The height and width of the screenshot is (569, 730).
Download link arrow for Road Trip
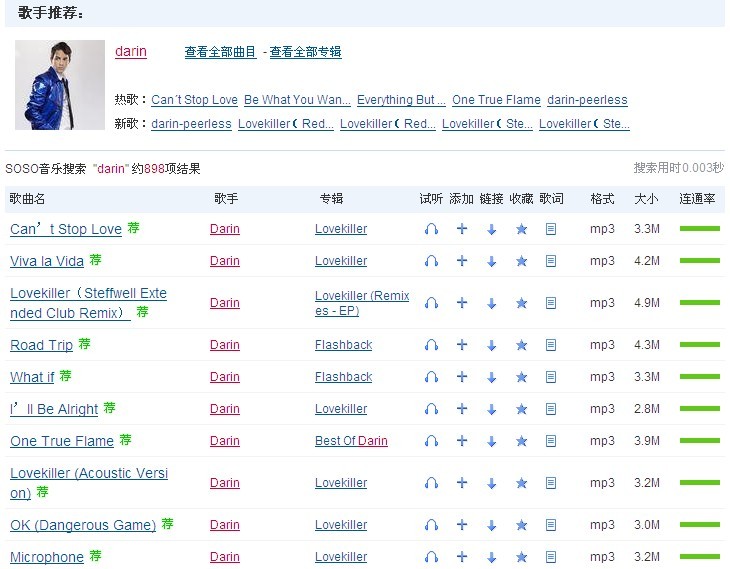492,345
